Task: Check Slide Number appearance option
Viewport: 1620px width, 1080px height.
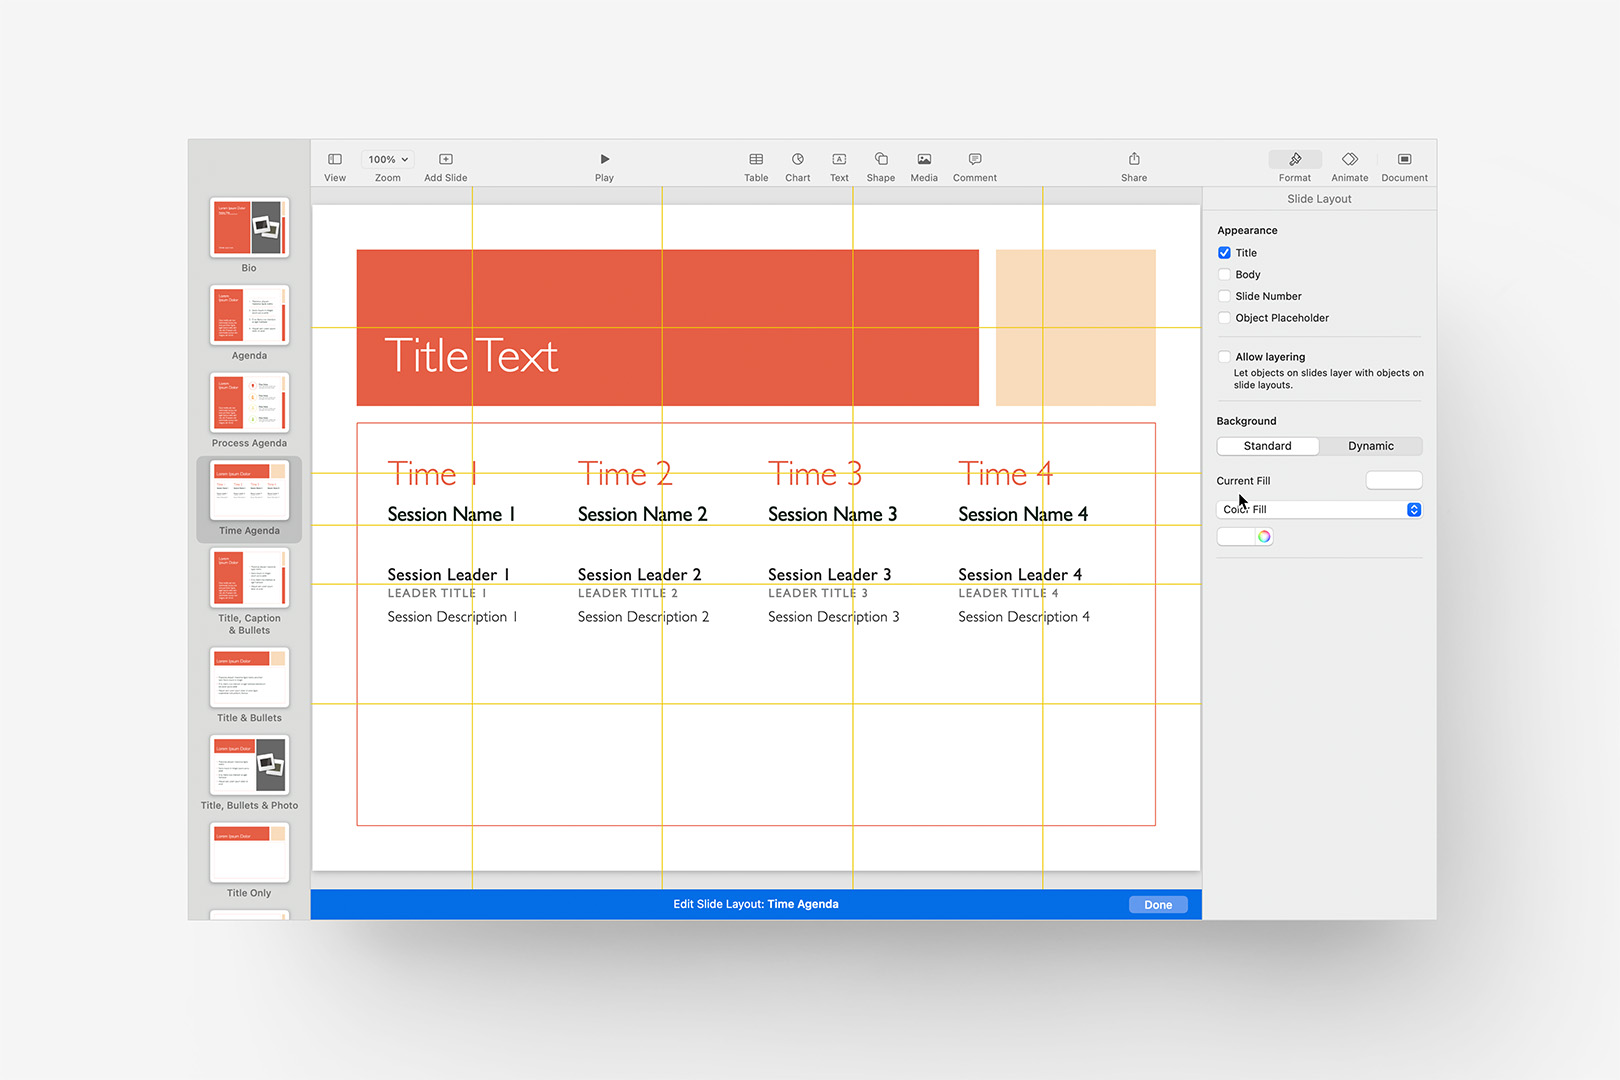Action: click(1224, 295)
